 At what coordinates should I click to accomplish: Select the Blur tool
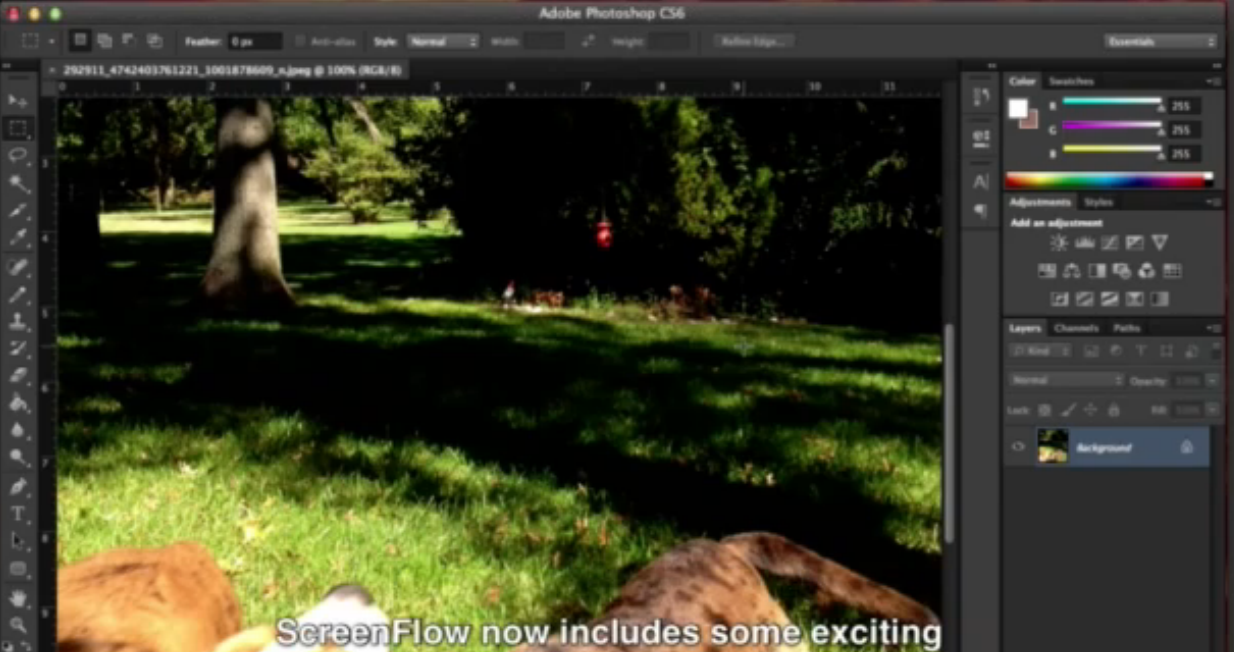18,430
